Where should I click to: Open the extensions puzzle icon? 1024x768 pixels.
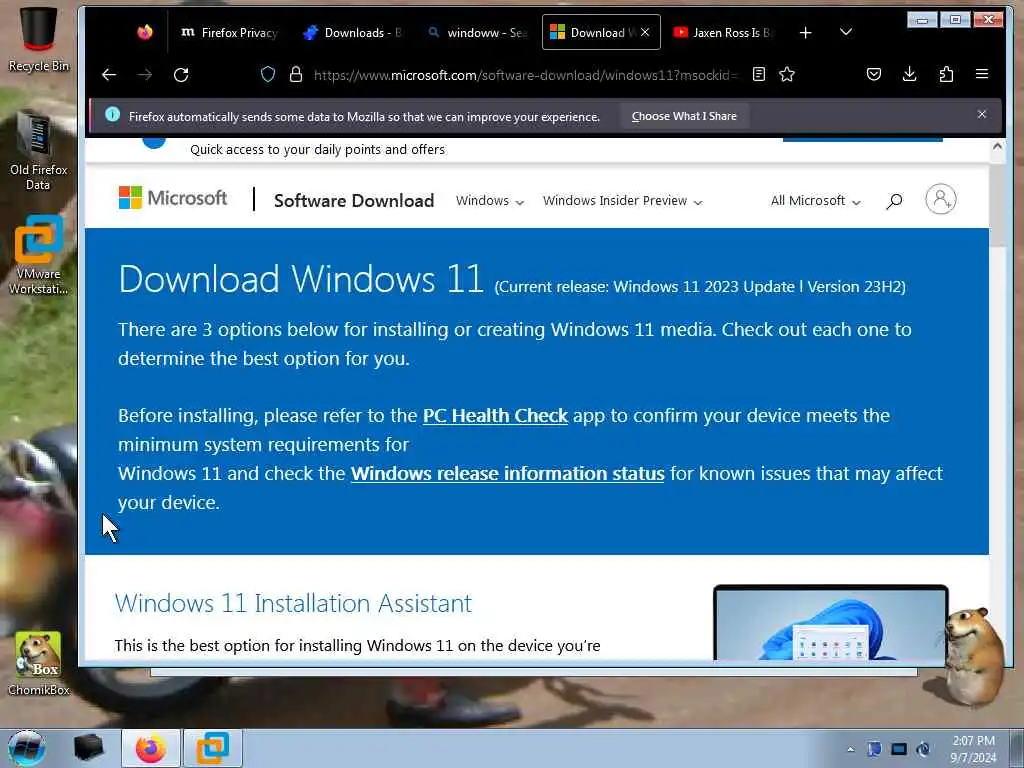point(946,74)
